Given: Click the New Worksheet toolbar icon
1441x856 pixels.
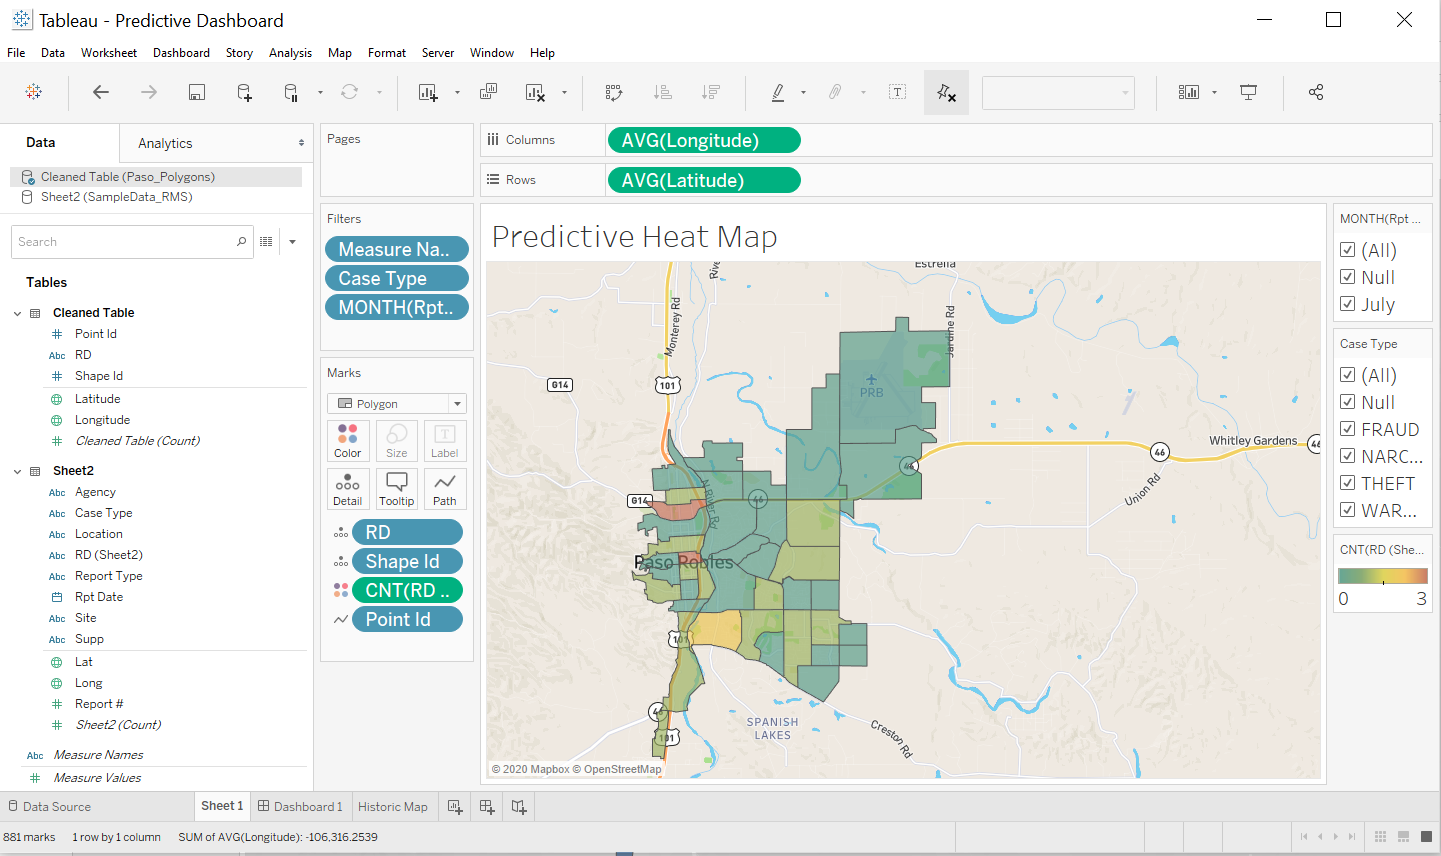Looking at the screenshot, I should (x=428, y=91).
